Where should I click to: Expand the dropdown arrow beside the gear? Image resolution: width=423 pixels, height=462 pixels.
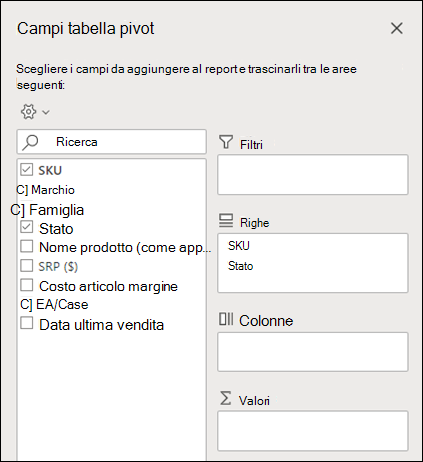tap(46, 112)
